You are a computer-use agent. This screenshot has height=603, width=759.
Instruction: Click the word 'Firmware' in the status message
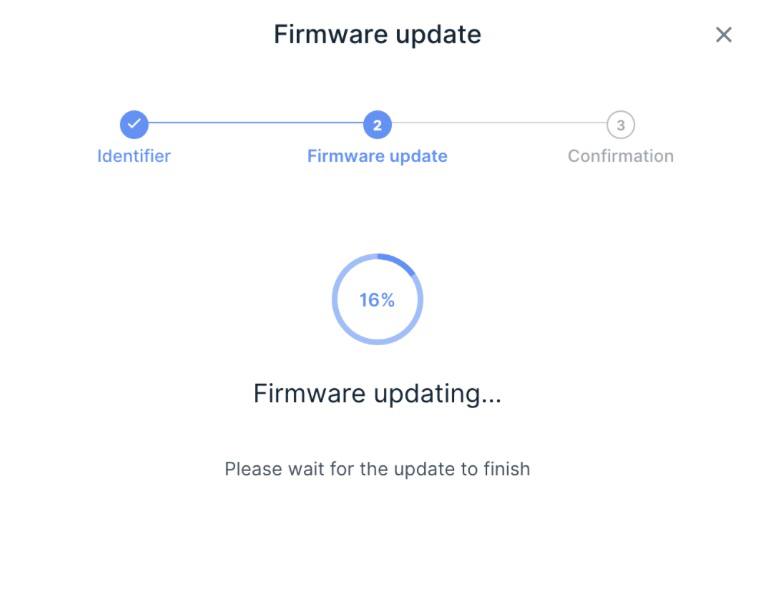pos(309,393)
